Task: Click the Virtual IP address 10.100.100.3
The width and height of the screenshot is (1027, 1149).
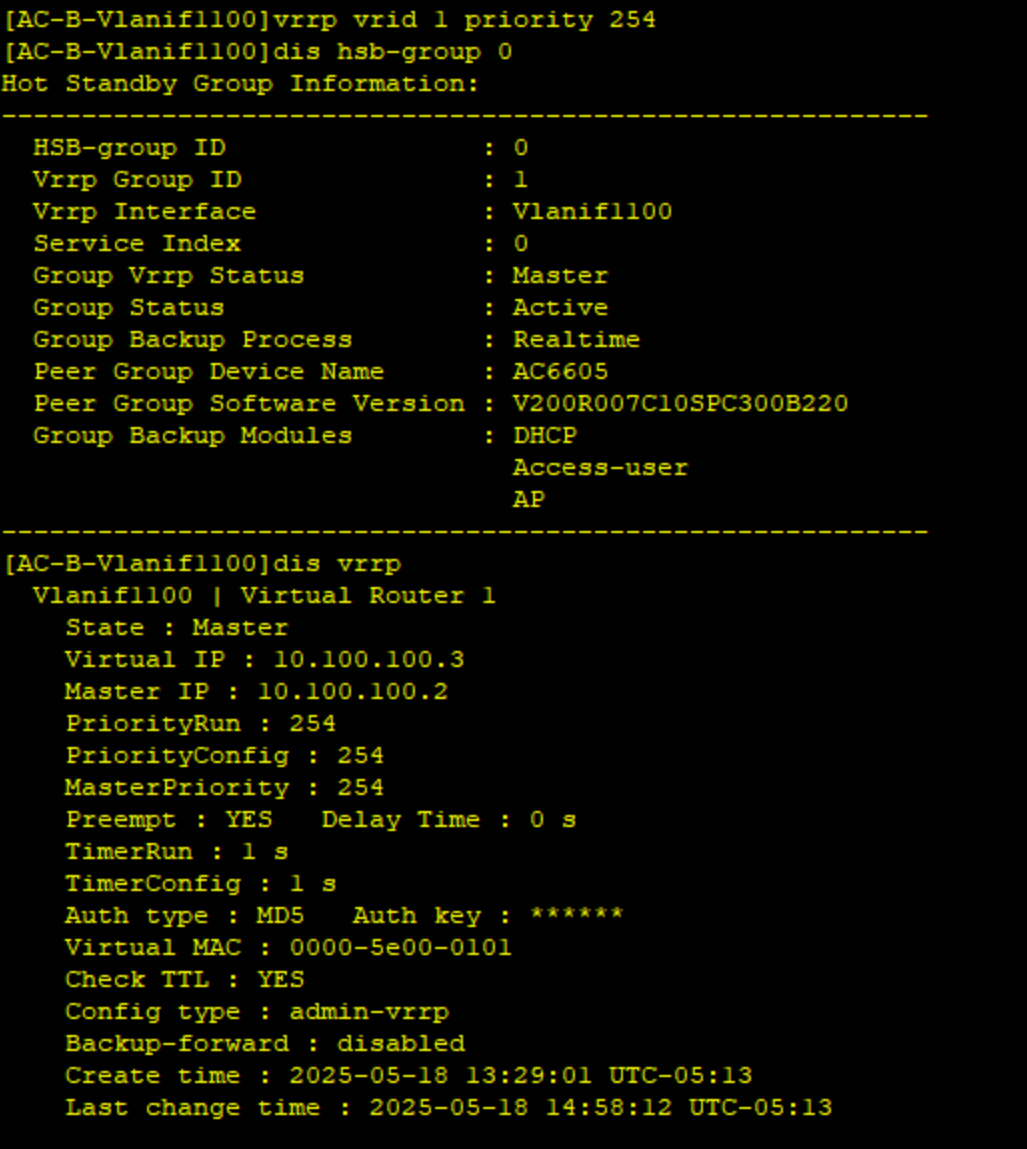Action: point(368,660)
